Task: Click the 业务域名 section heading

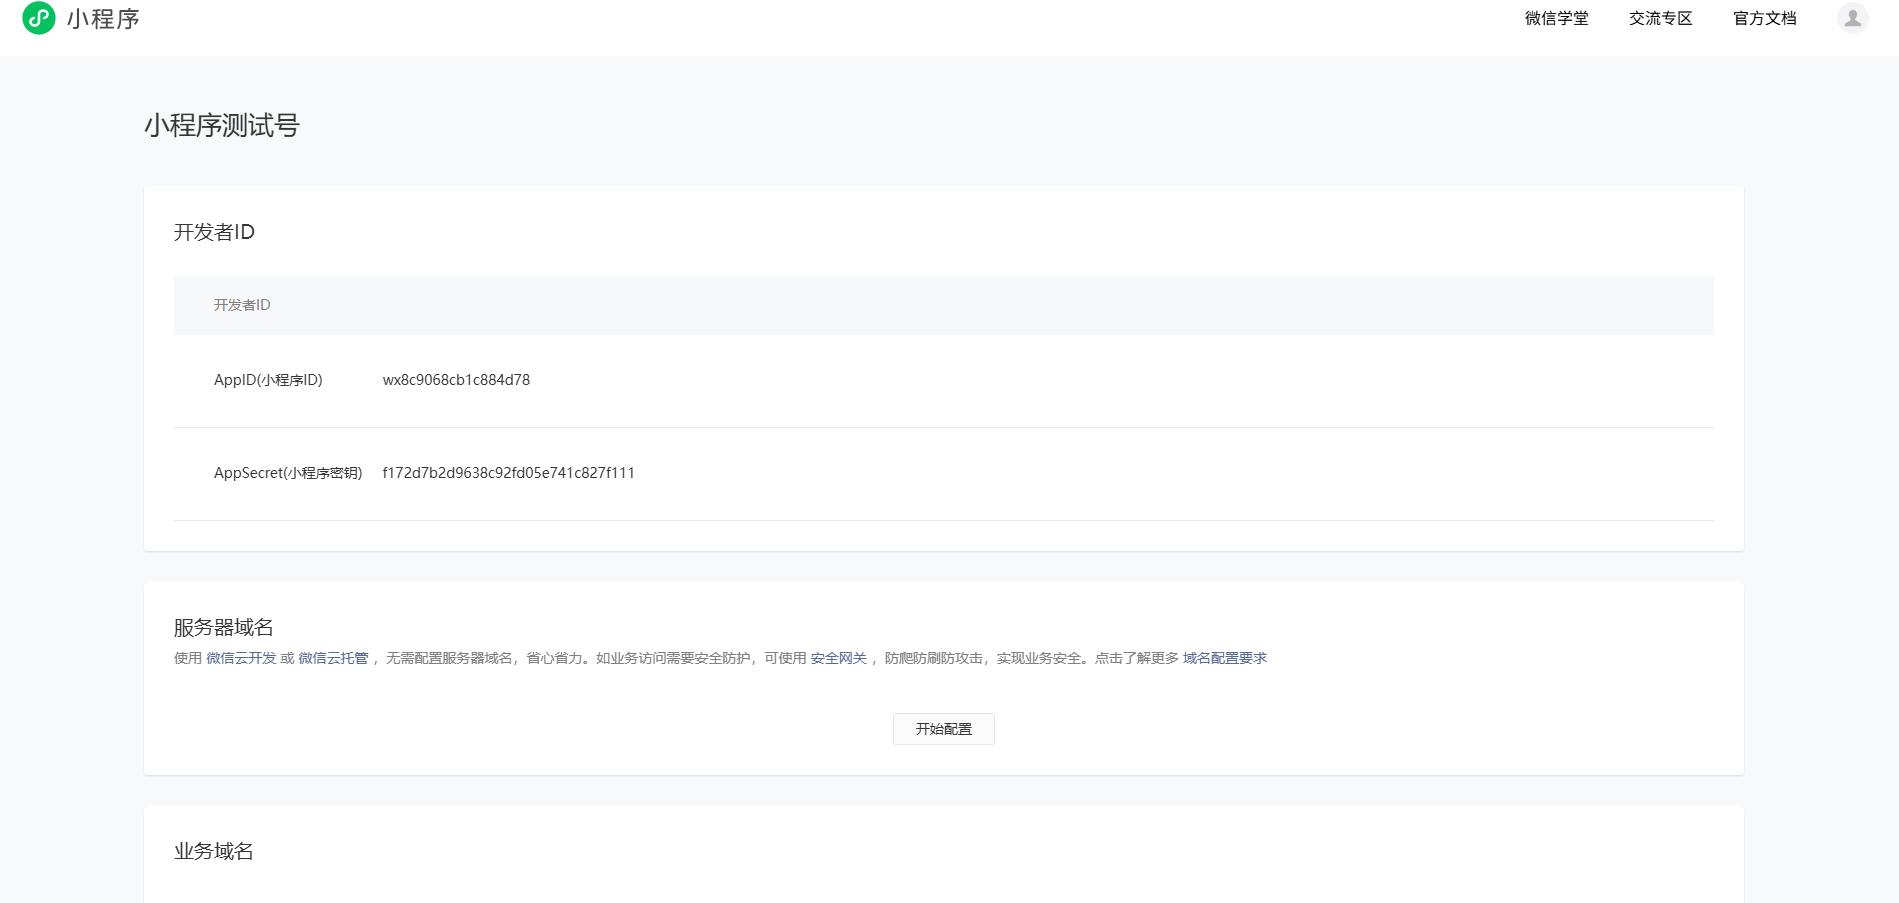Action: tap(213, 851)
